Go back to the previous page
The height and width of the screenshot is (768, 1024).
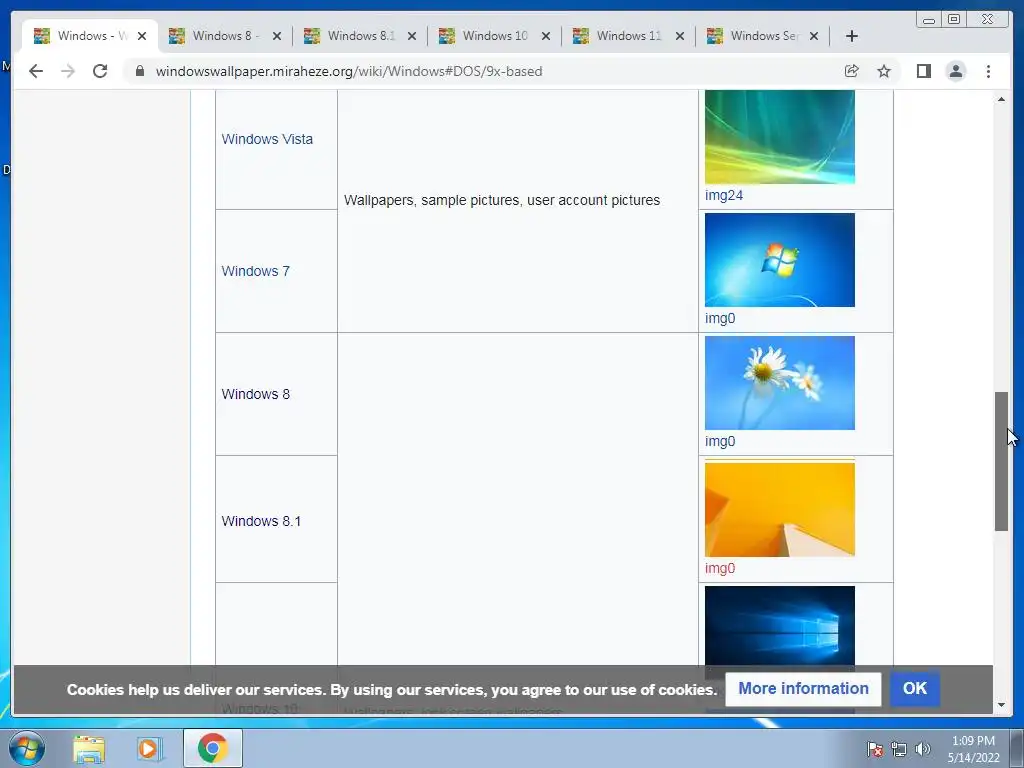click(36, 71)
